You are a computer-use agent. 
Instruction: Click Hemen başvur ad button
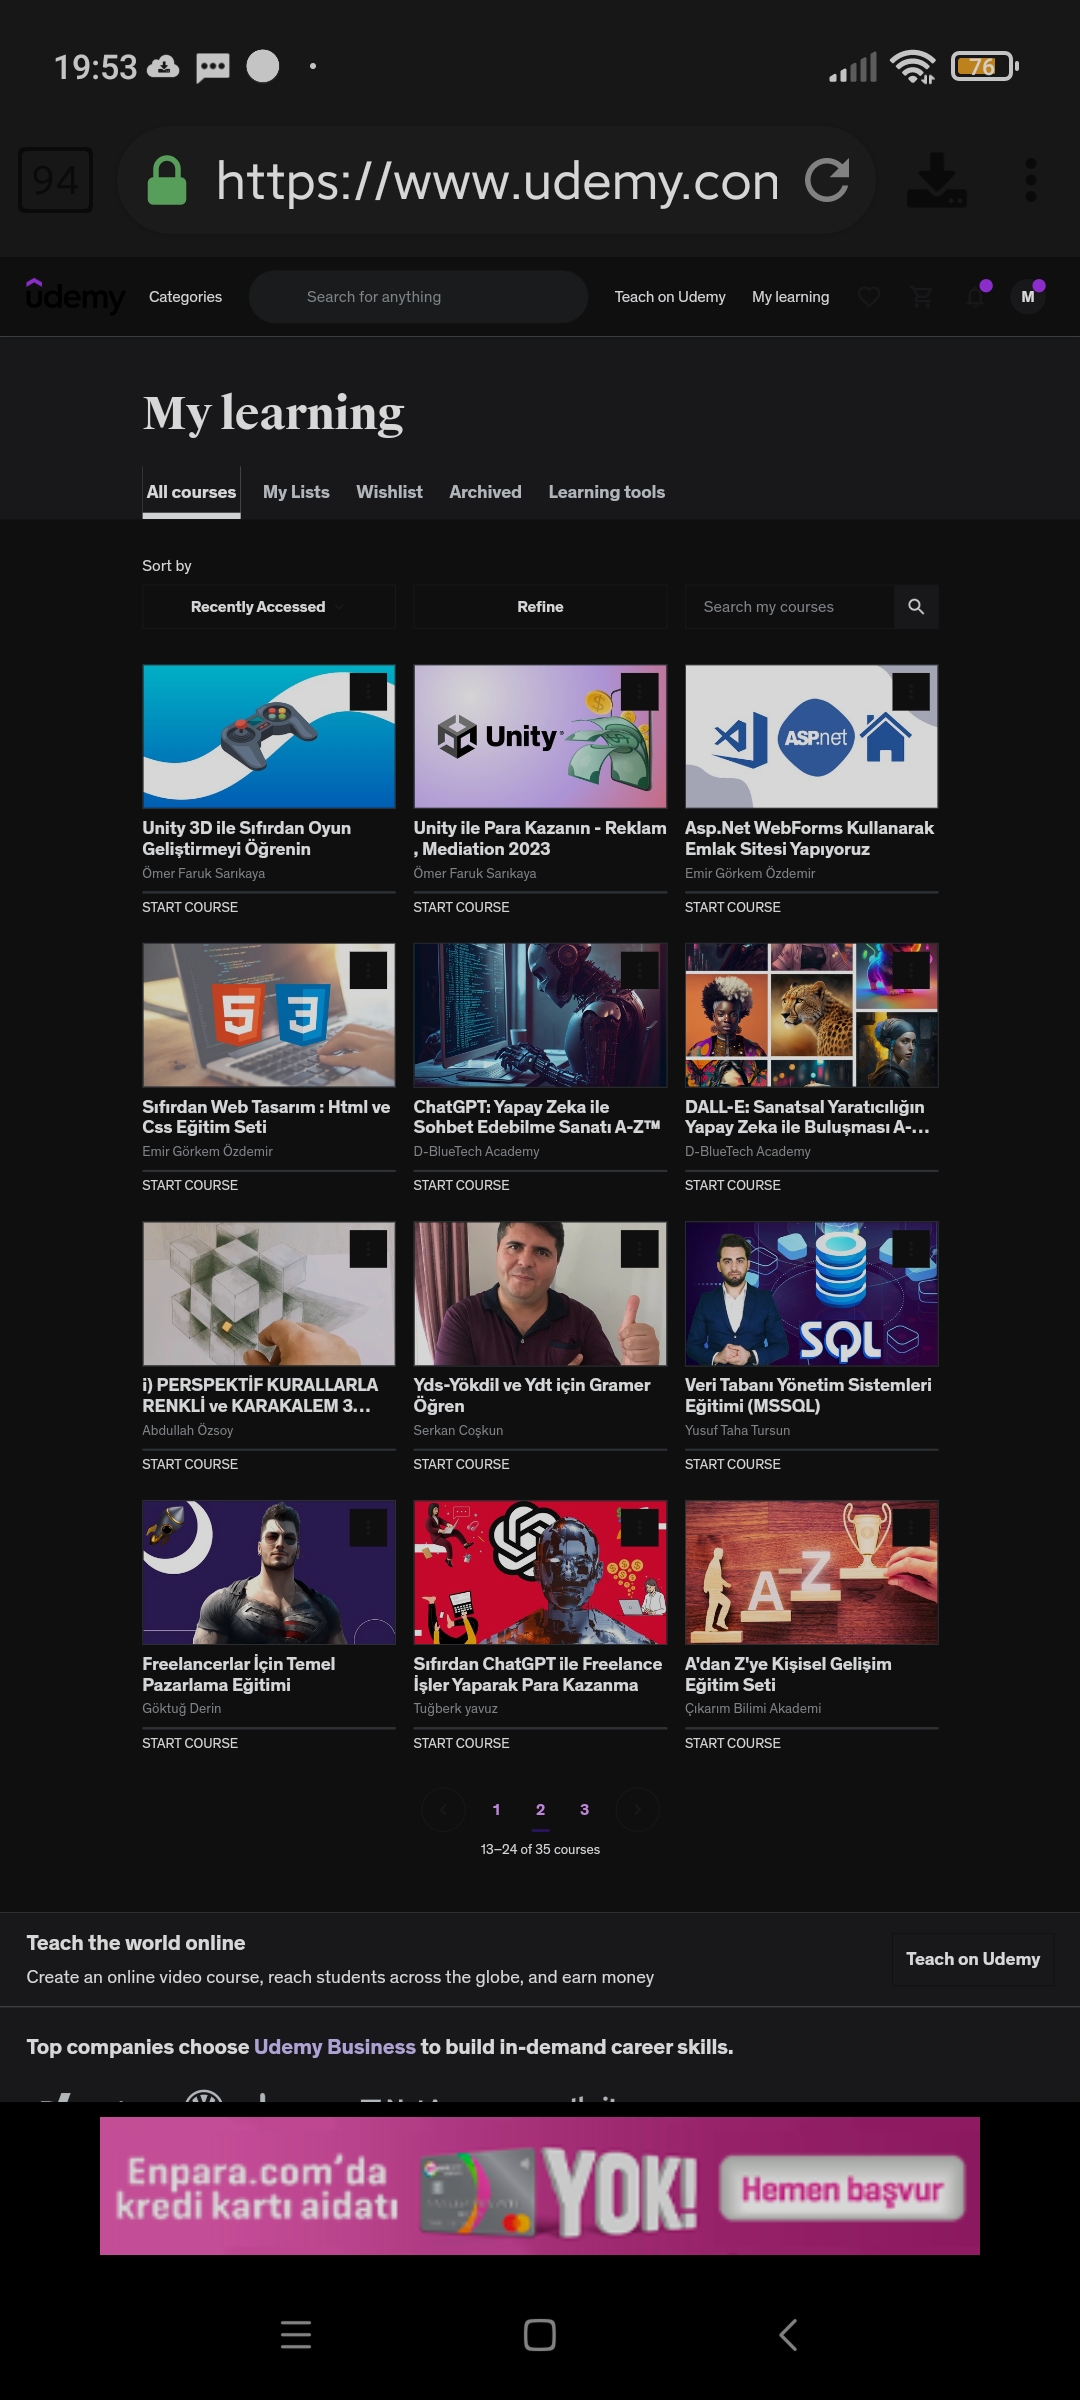tap(842, 2189)
